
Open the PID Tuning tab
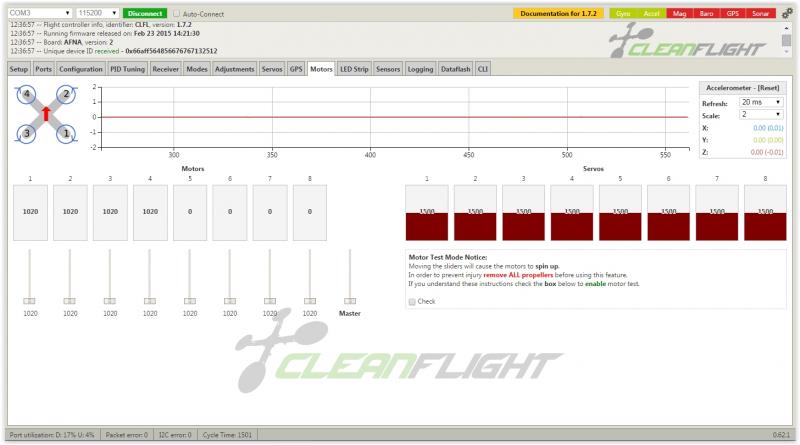pyautogui.click(x=128, y=69)
